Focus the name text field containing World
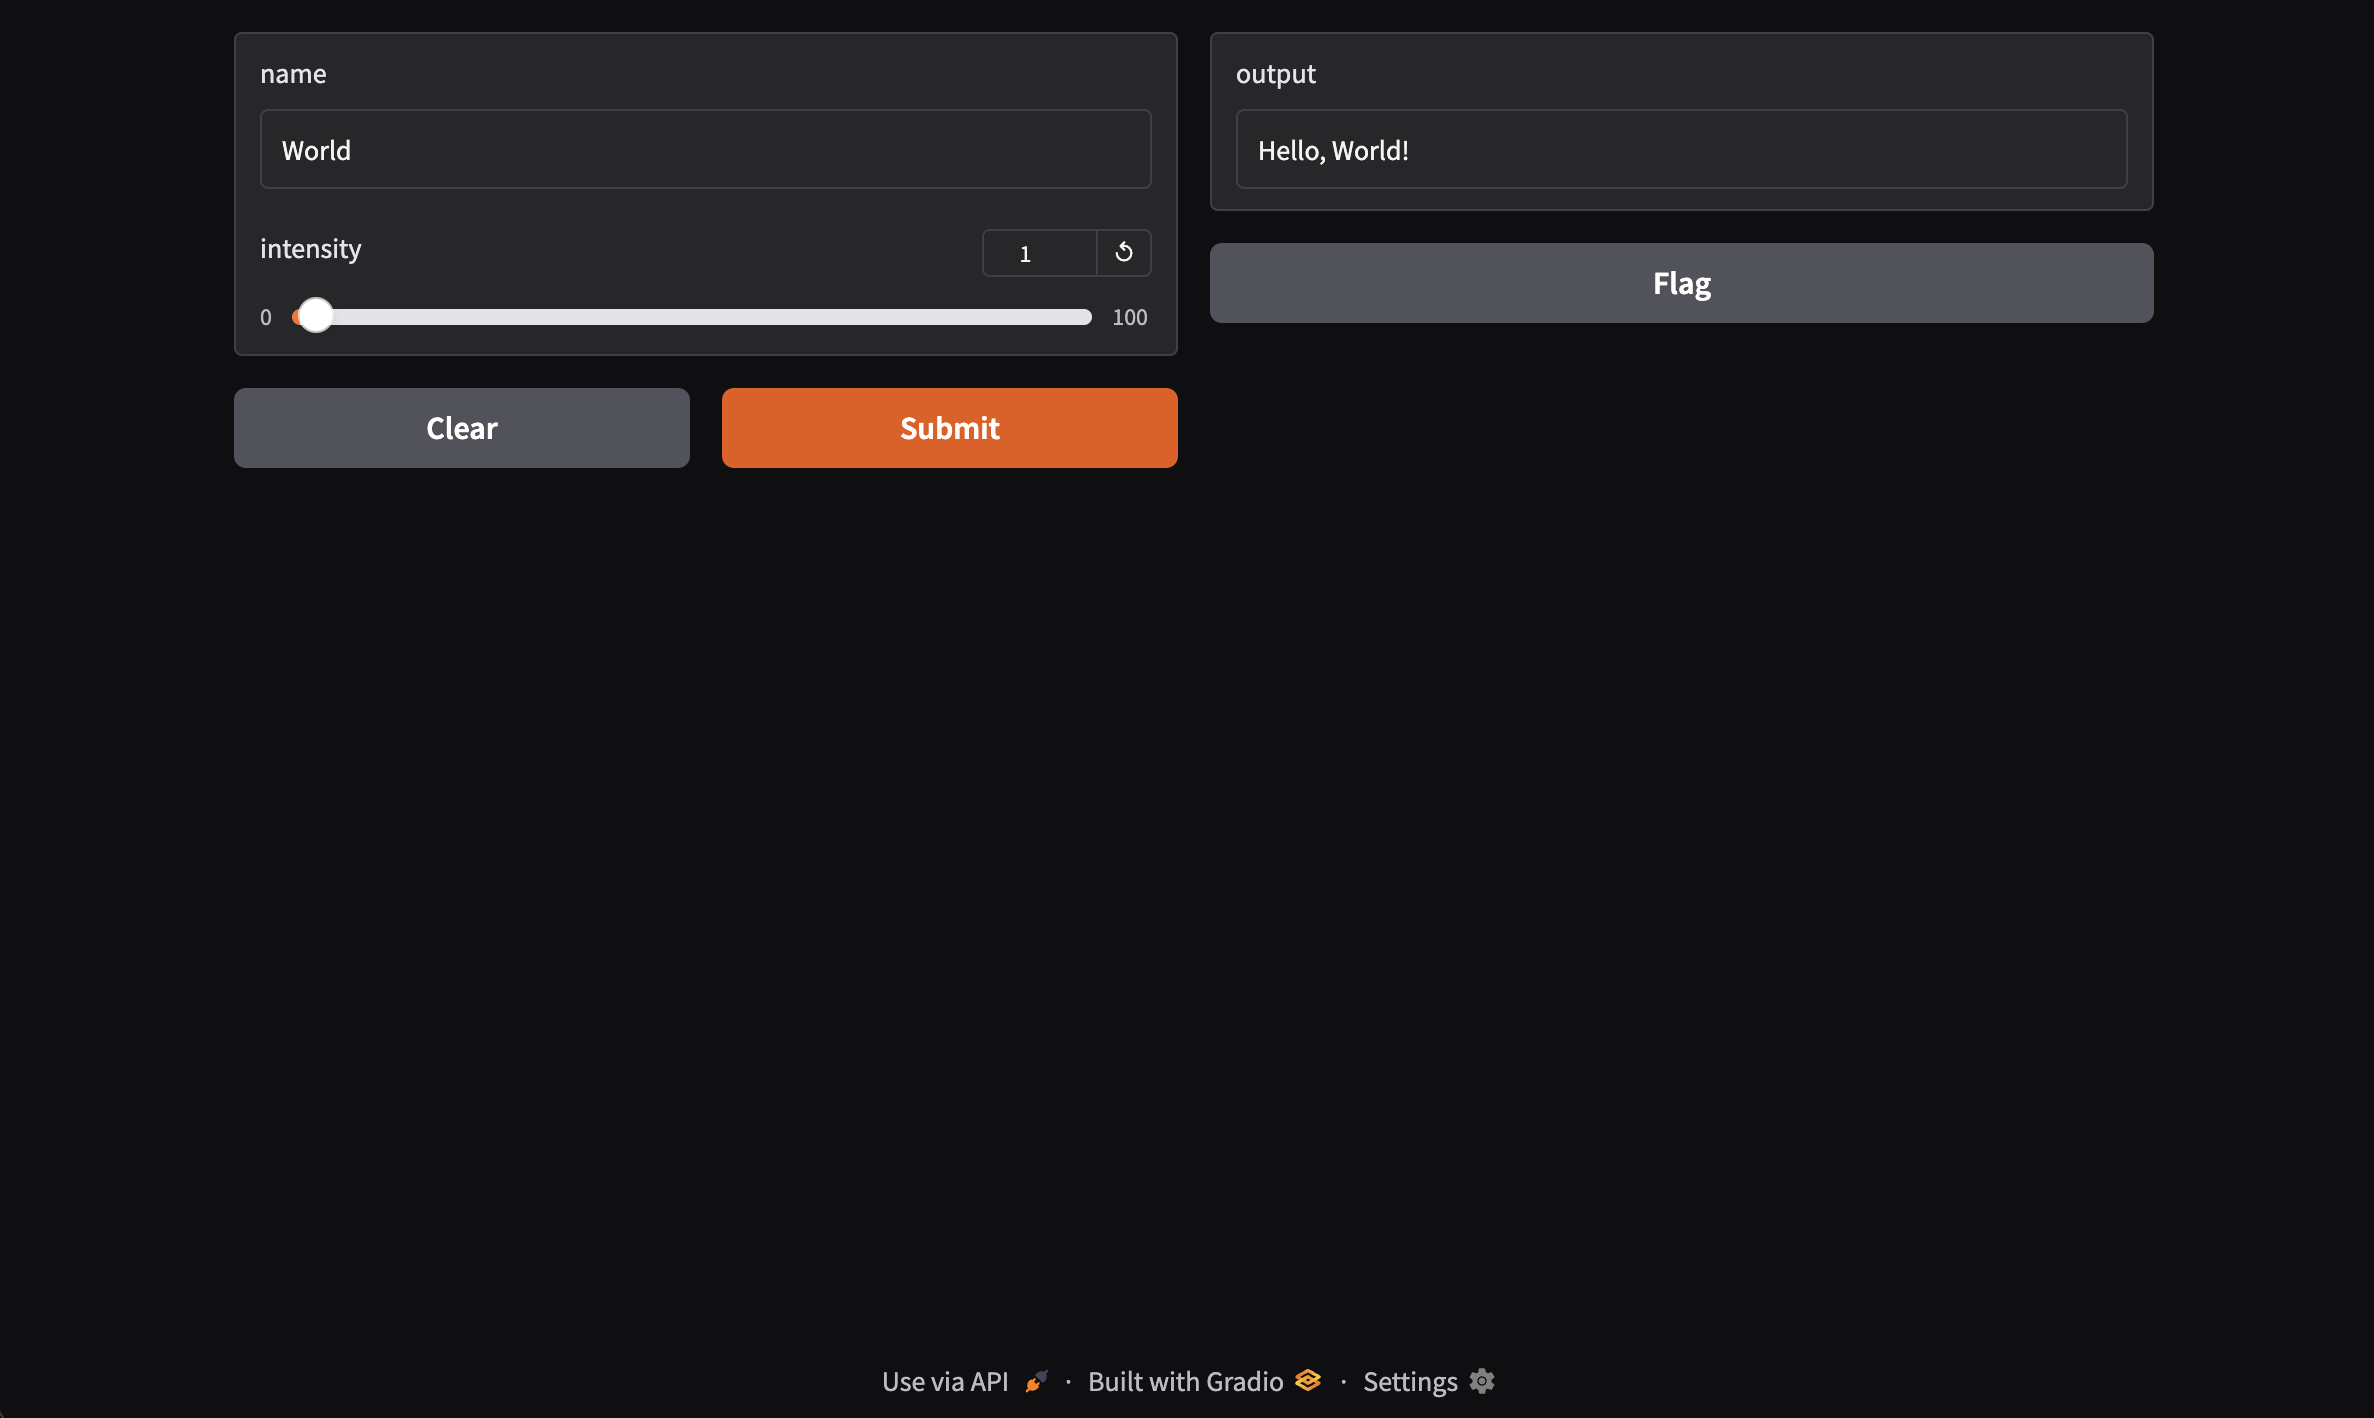2374x1418 pixels. click(x=705, y=150)
